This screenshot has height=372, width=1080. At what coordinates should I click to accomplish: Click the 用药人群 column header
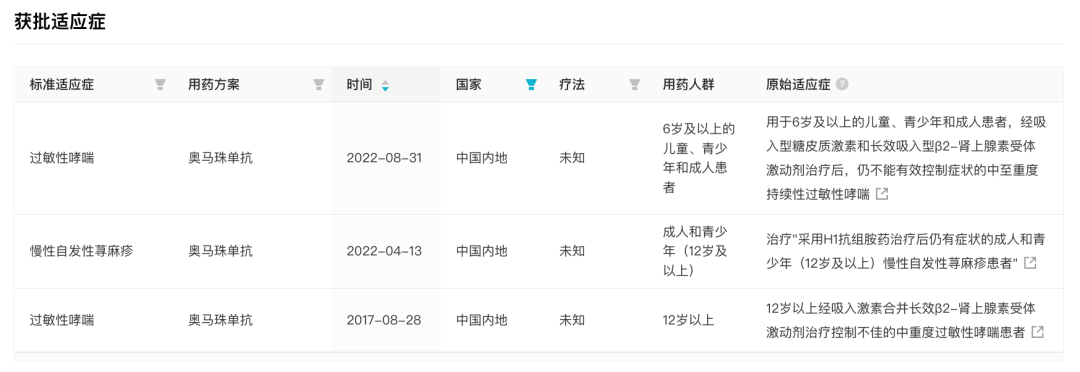[688, 85]
